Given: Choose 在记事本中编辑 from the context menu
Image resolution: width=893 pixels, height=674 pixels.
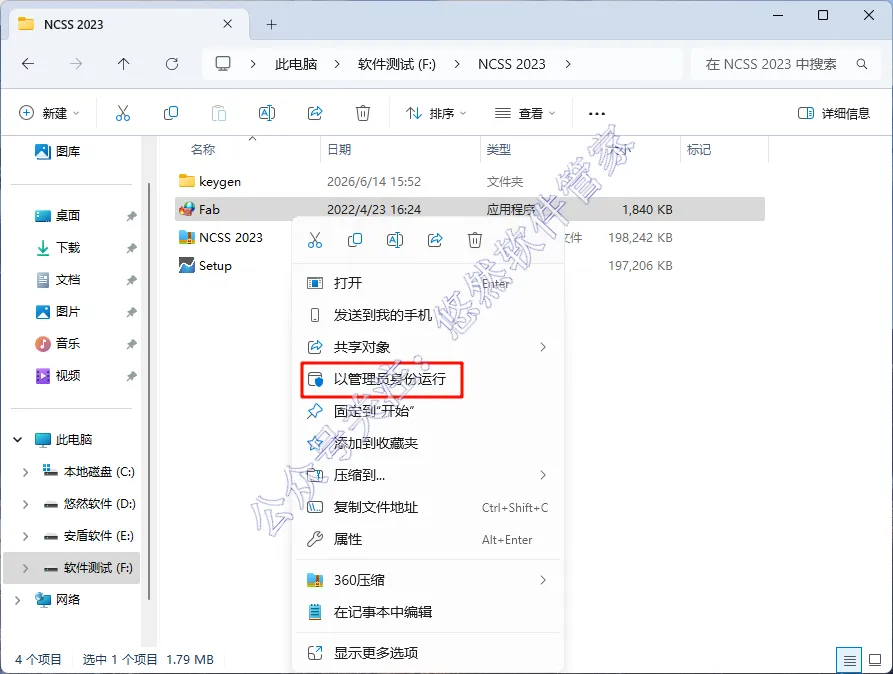Looking at the screenshot, I should tap(428, 612).
